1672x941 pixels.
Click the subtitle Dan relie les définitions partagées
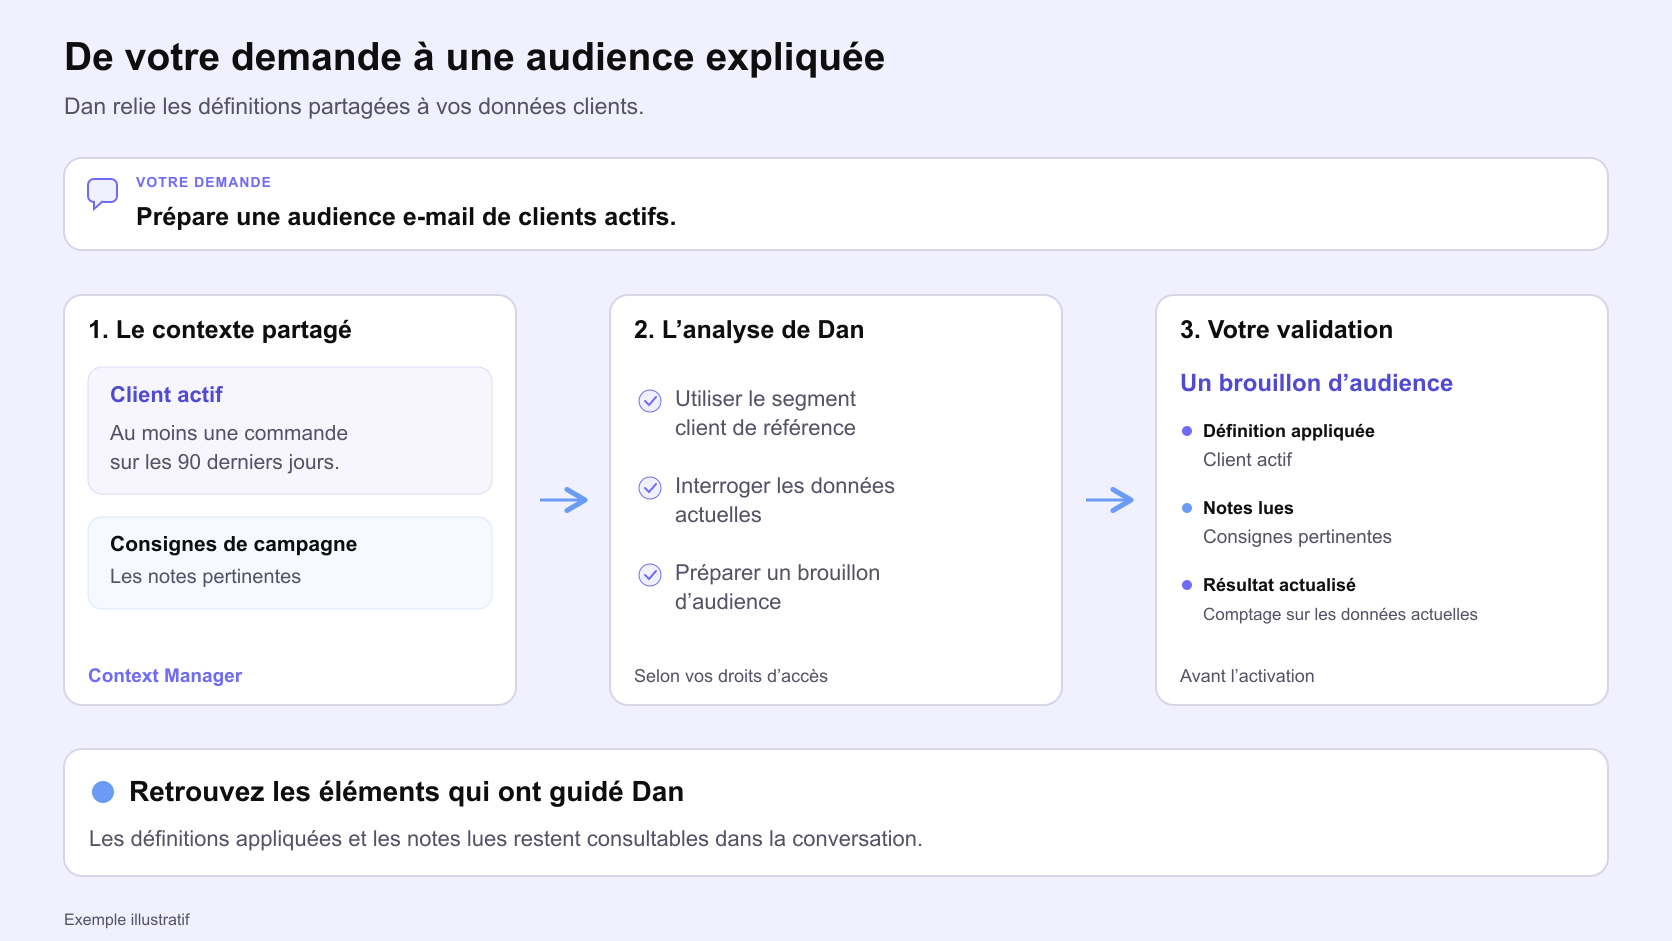pos(354,107)
